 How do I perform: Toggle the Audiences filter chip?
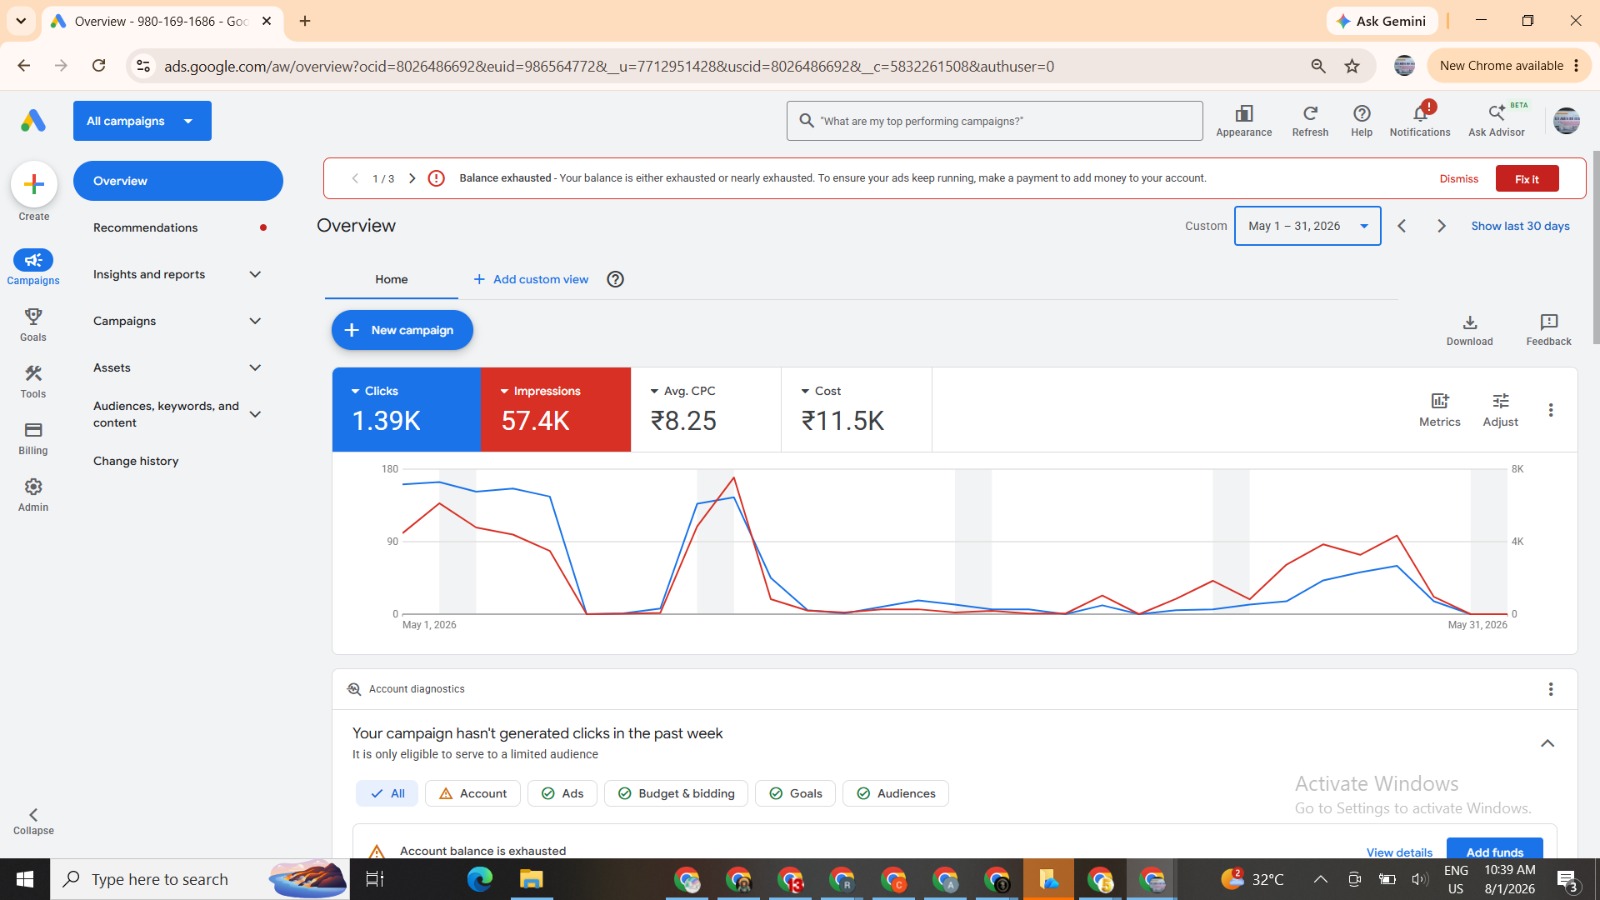point(896,794)
